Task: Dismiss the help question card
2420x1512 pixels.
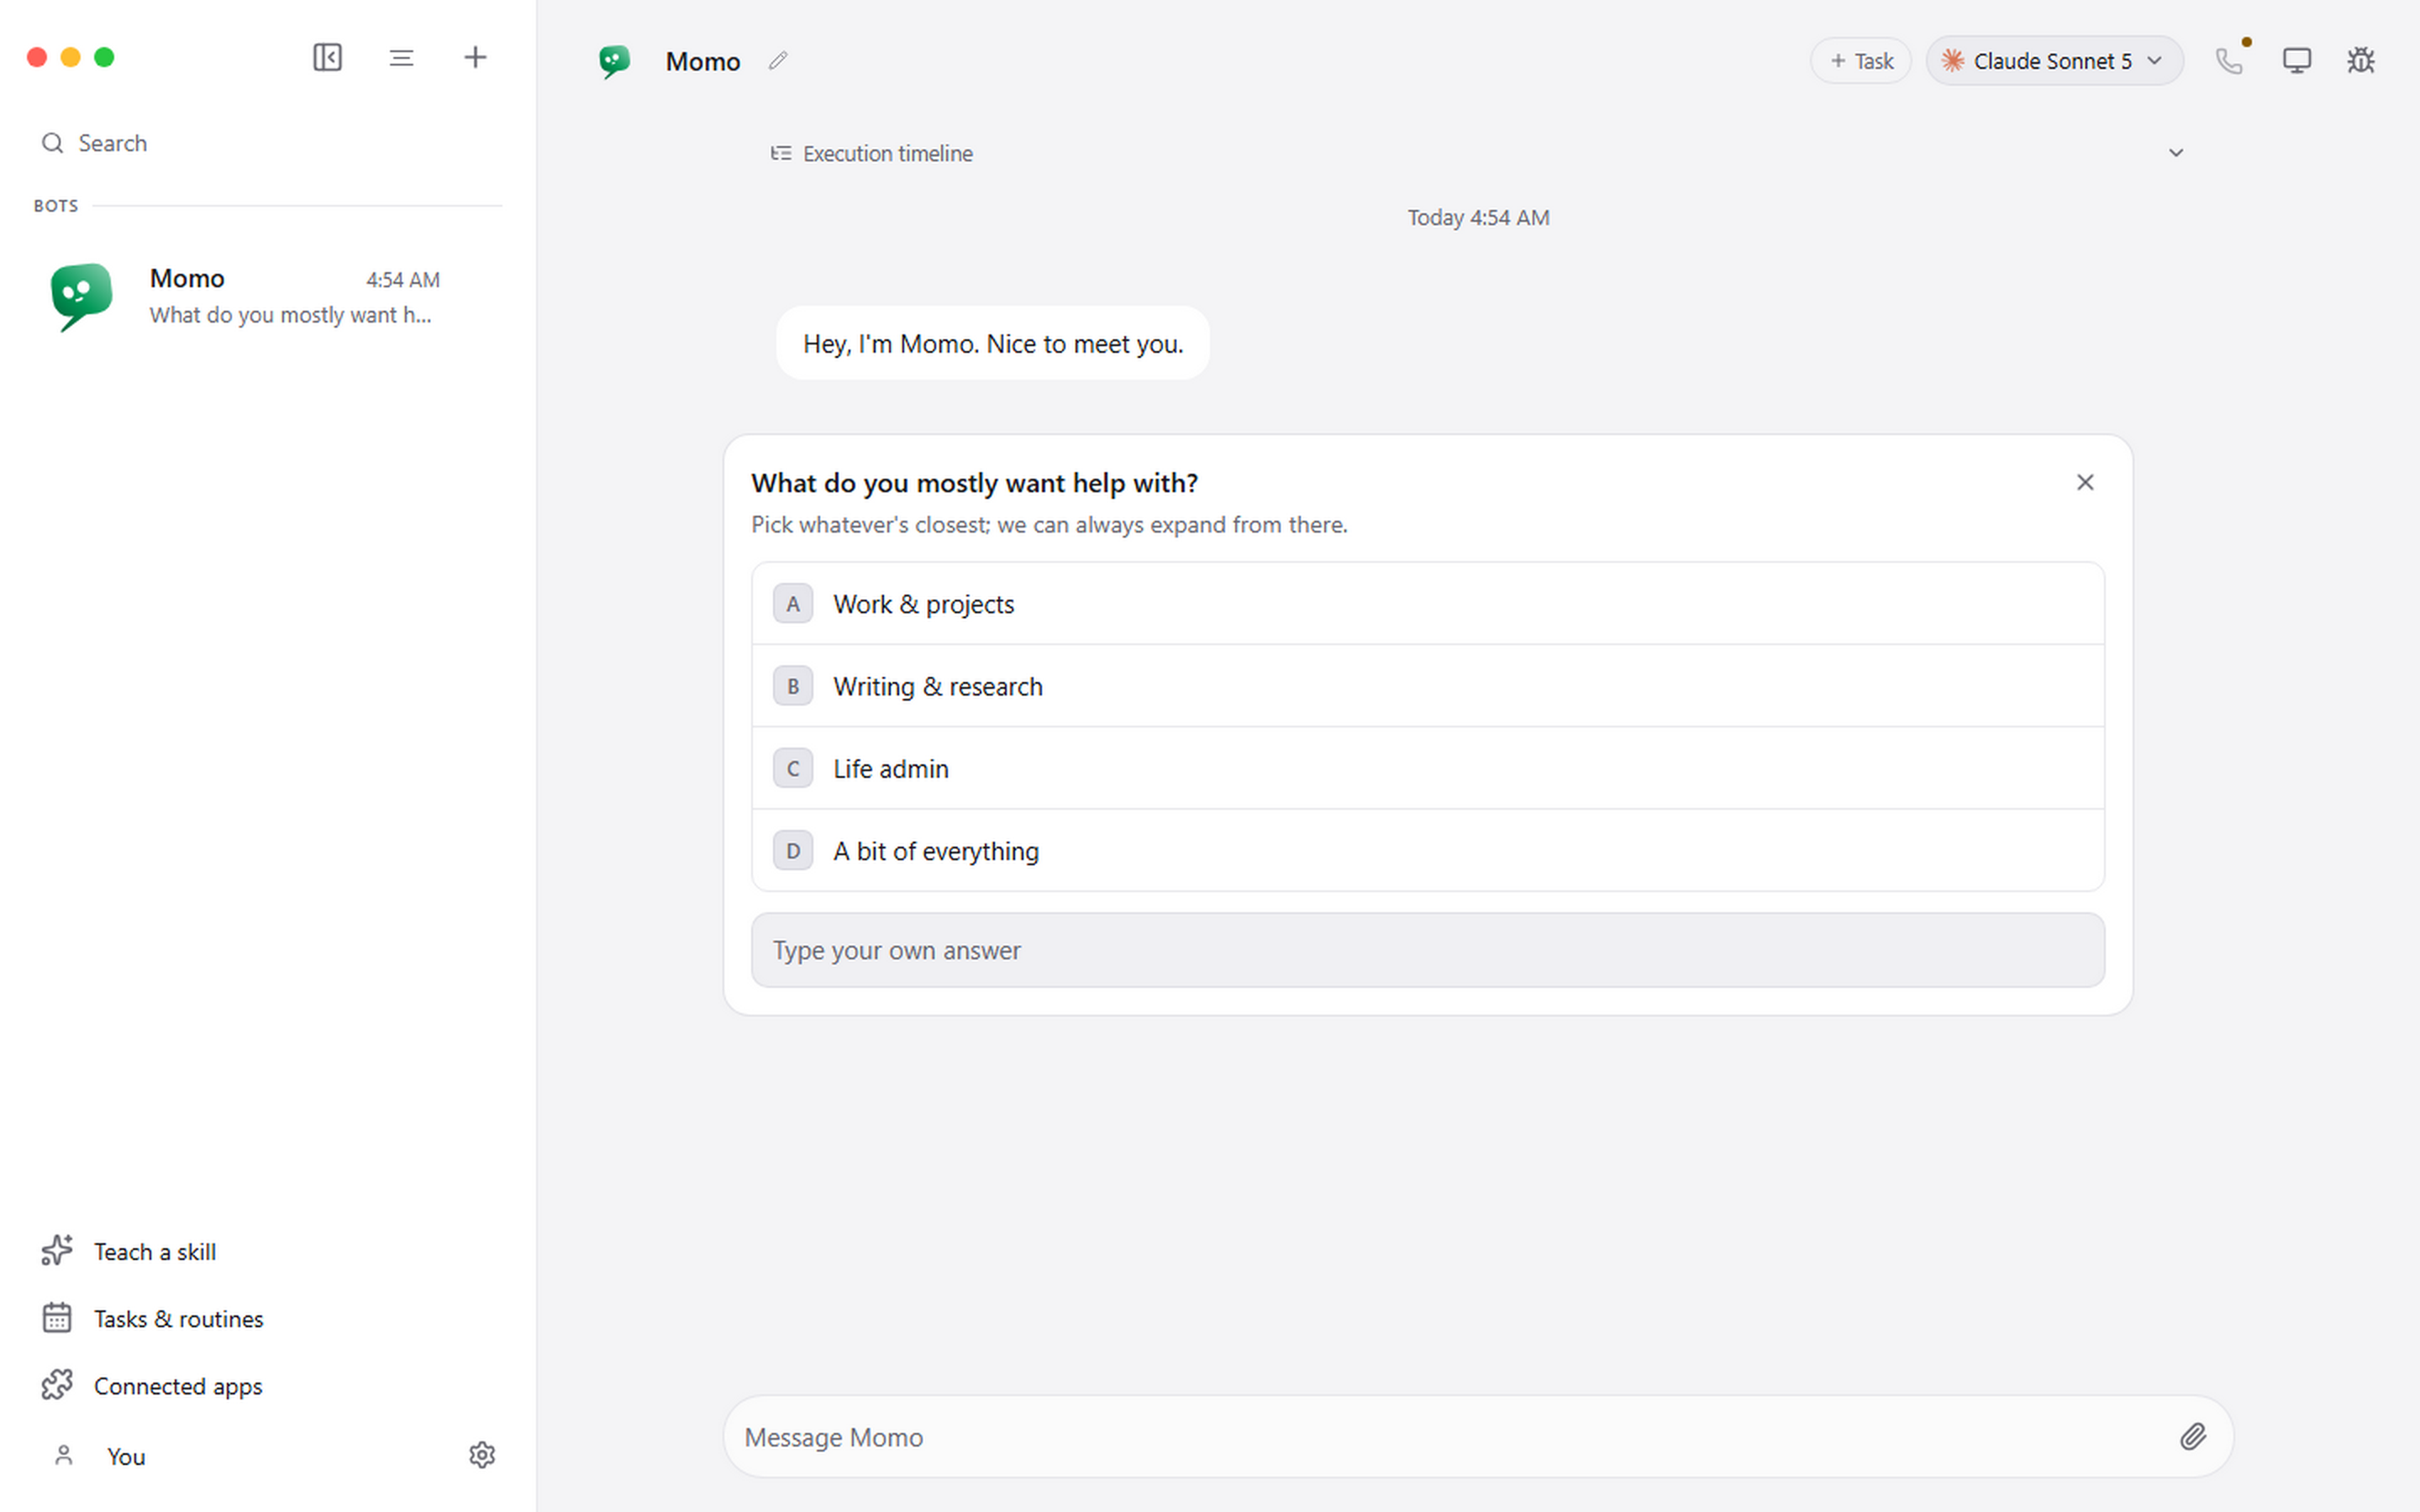Action: (x=2085, y=483)
